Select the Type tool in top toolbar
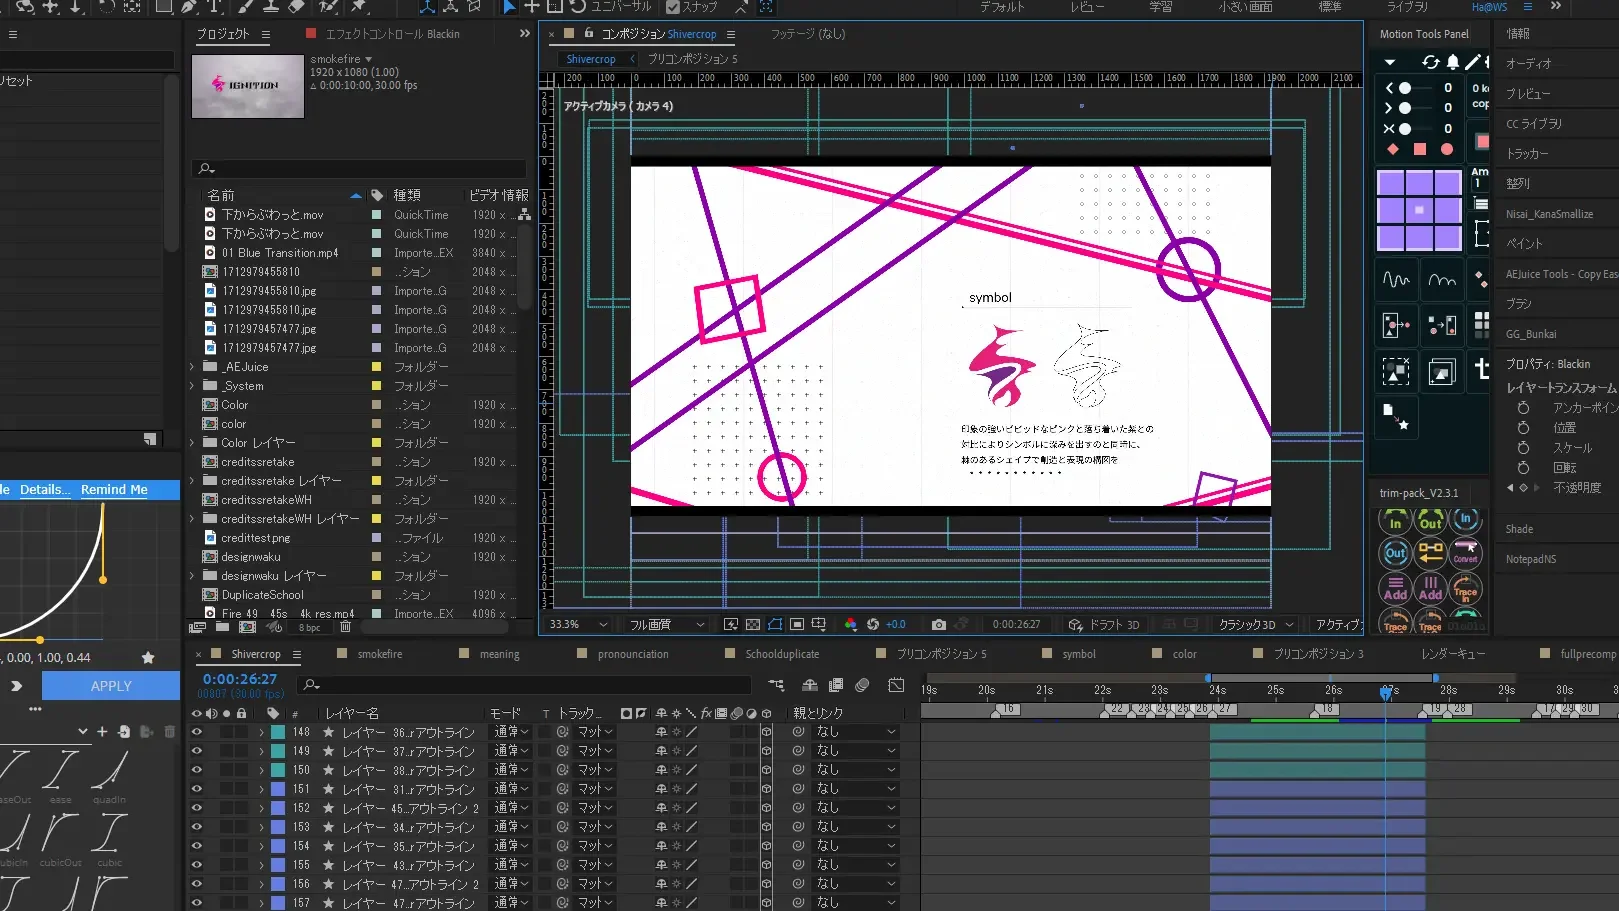The width and height of the screenshot is (1619, 911). (x=214, y=6)
